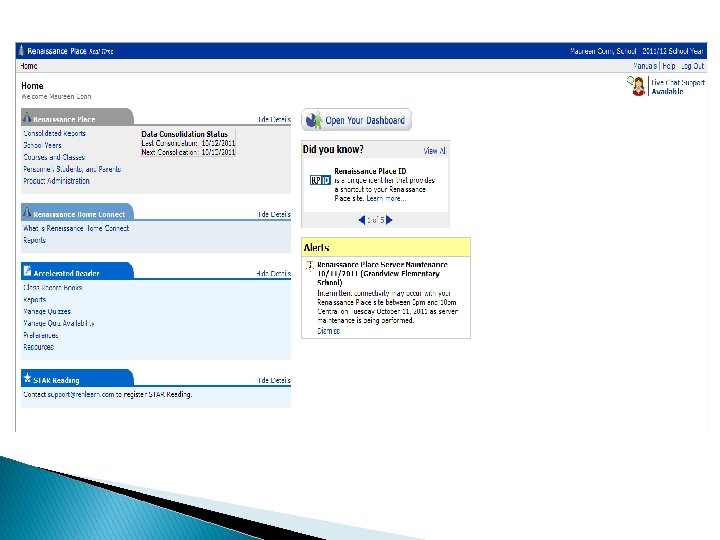Go to next Did you know tip
The height and width of the screenshot is (540, 720).
[389, 220]
